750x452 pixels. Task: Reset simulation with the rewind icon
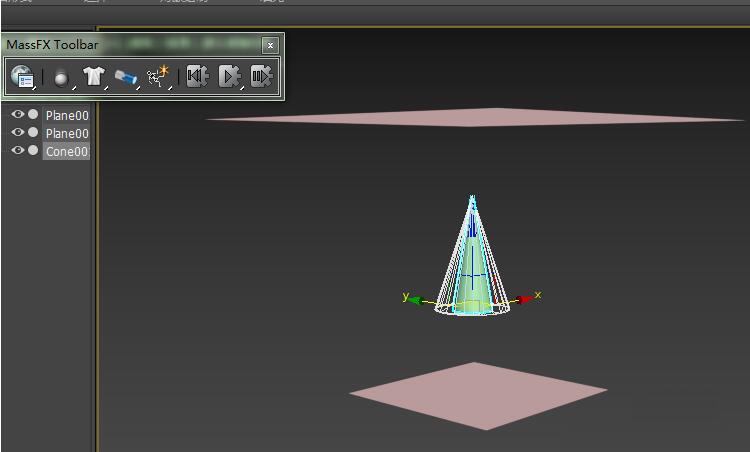pos(197,77)
